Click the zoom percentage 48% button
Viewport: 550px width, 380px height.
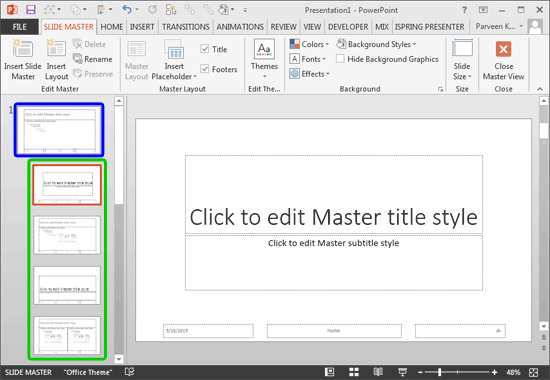pyautogui.click(x=513, y=372)
